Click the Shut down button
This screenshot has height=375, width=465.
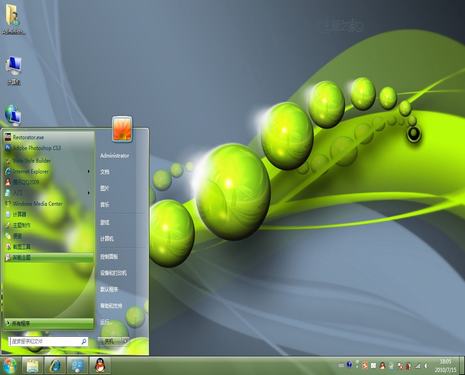(109, 341)
